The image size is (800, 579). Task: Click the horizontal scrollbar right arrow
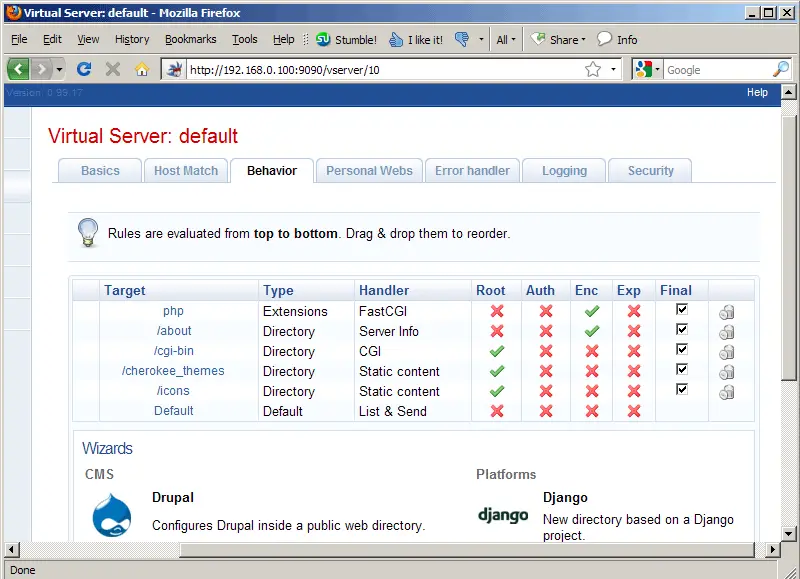773,549
